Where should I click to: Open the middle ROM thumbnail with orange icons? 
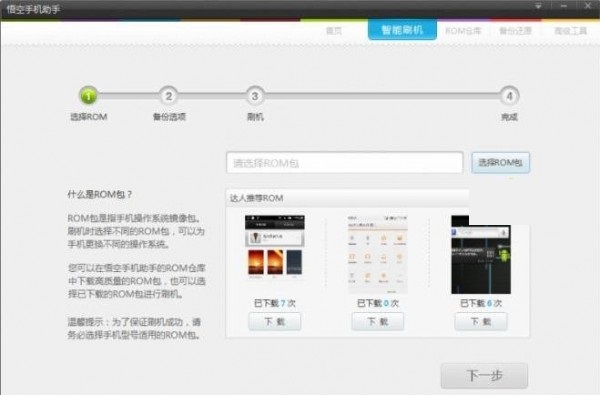coord(378,254)
